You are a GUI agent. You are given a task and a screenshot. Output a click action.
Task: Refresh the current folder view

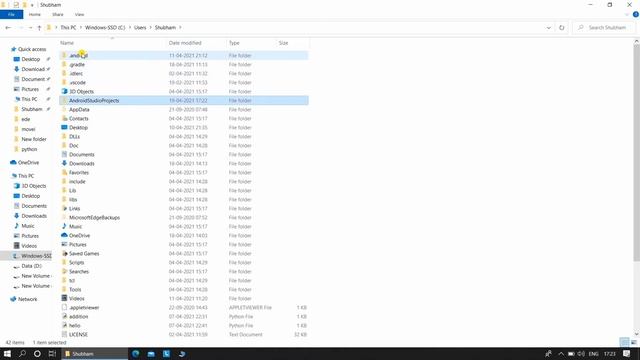coord(562,27)
